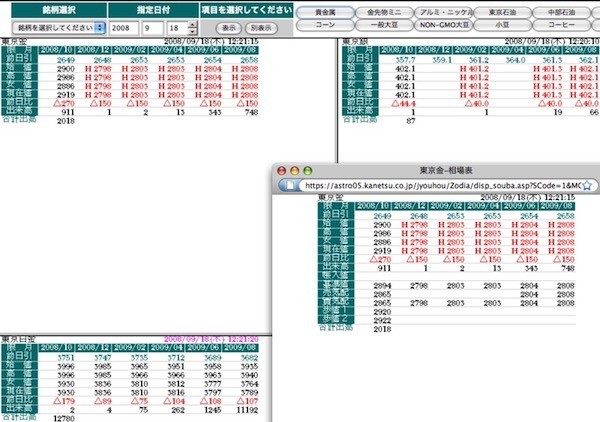Click value 2922 in the popup table
The width and height of the screenshot is (600, 422).
(x=382, y=320)
